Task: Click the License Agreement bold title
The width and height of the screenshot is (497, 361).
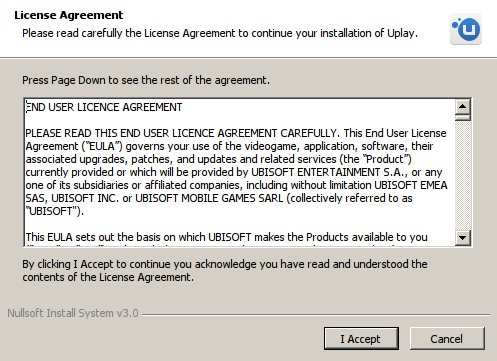Action: [69, 15]
